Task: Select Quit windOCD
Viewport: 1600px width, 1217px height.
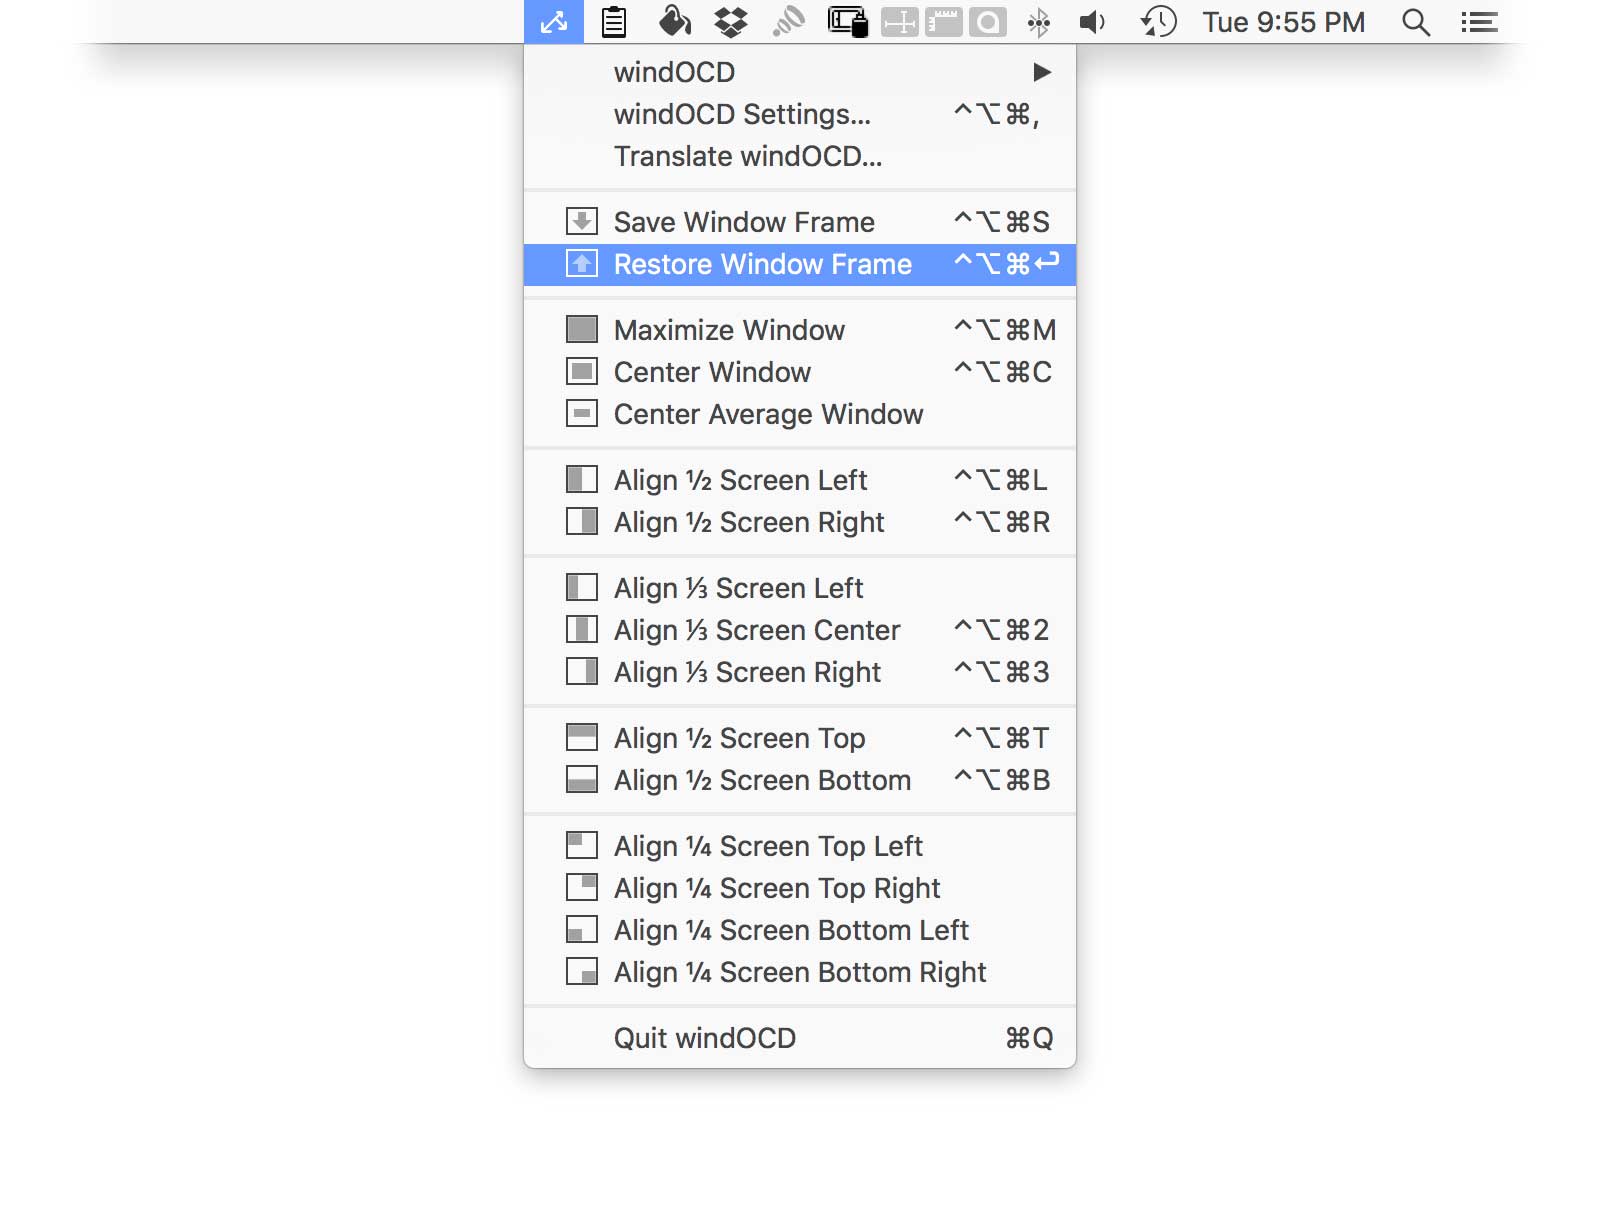Action: [800, 1038]
